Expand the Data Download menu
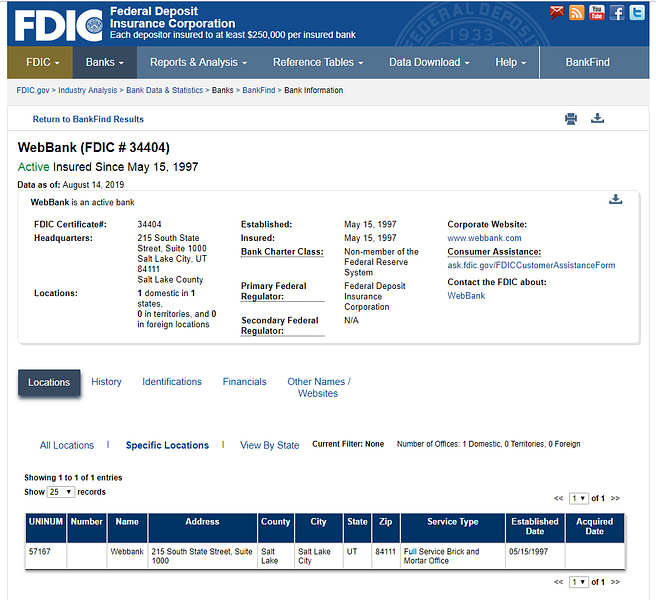Viewport: 656px width, 600px height. (429, 62)
